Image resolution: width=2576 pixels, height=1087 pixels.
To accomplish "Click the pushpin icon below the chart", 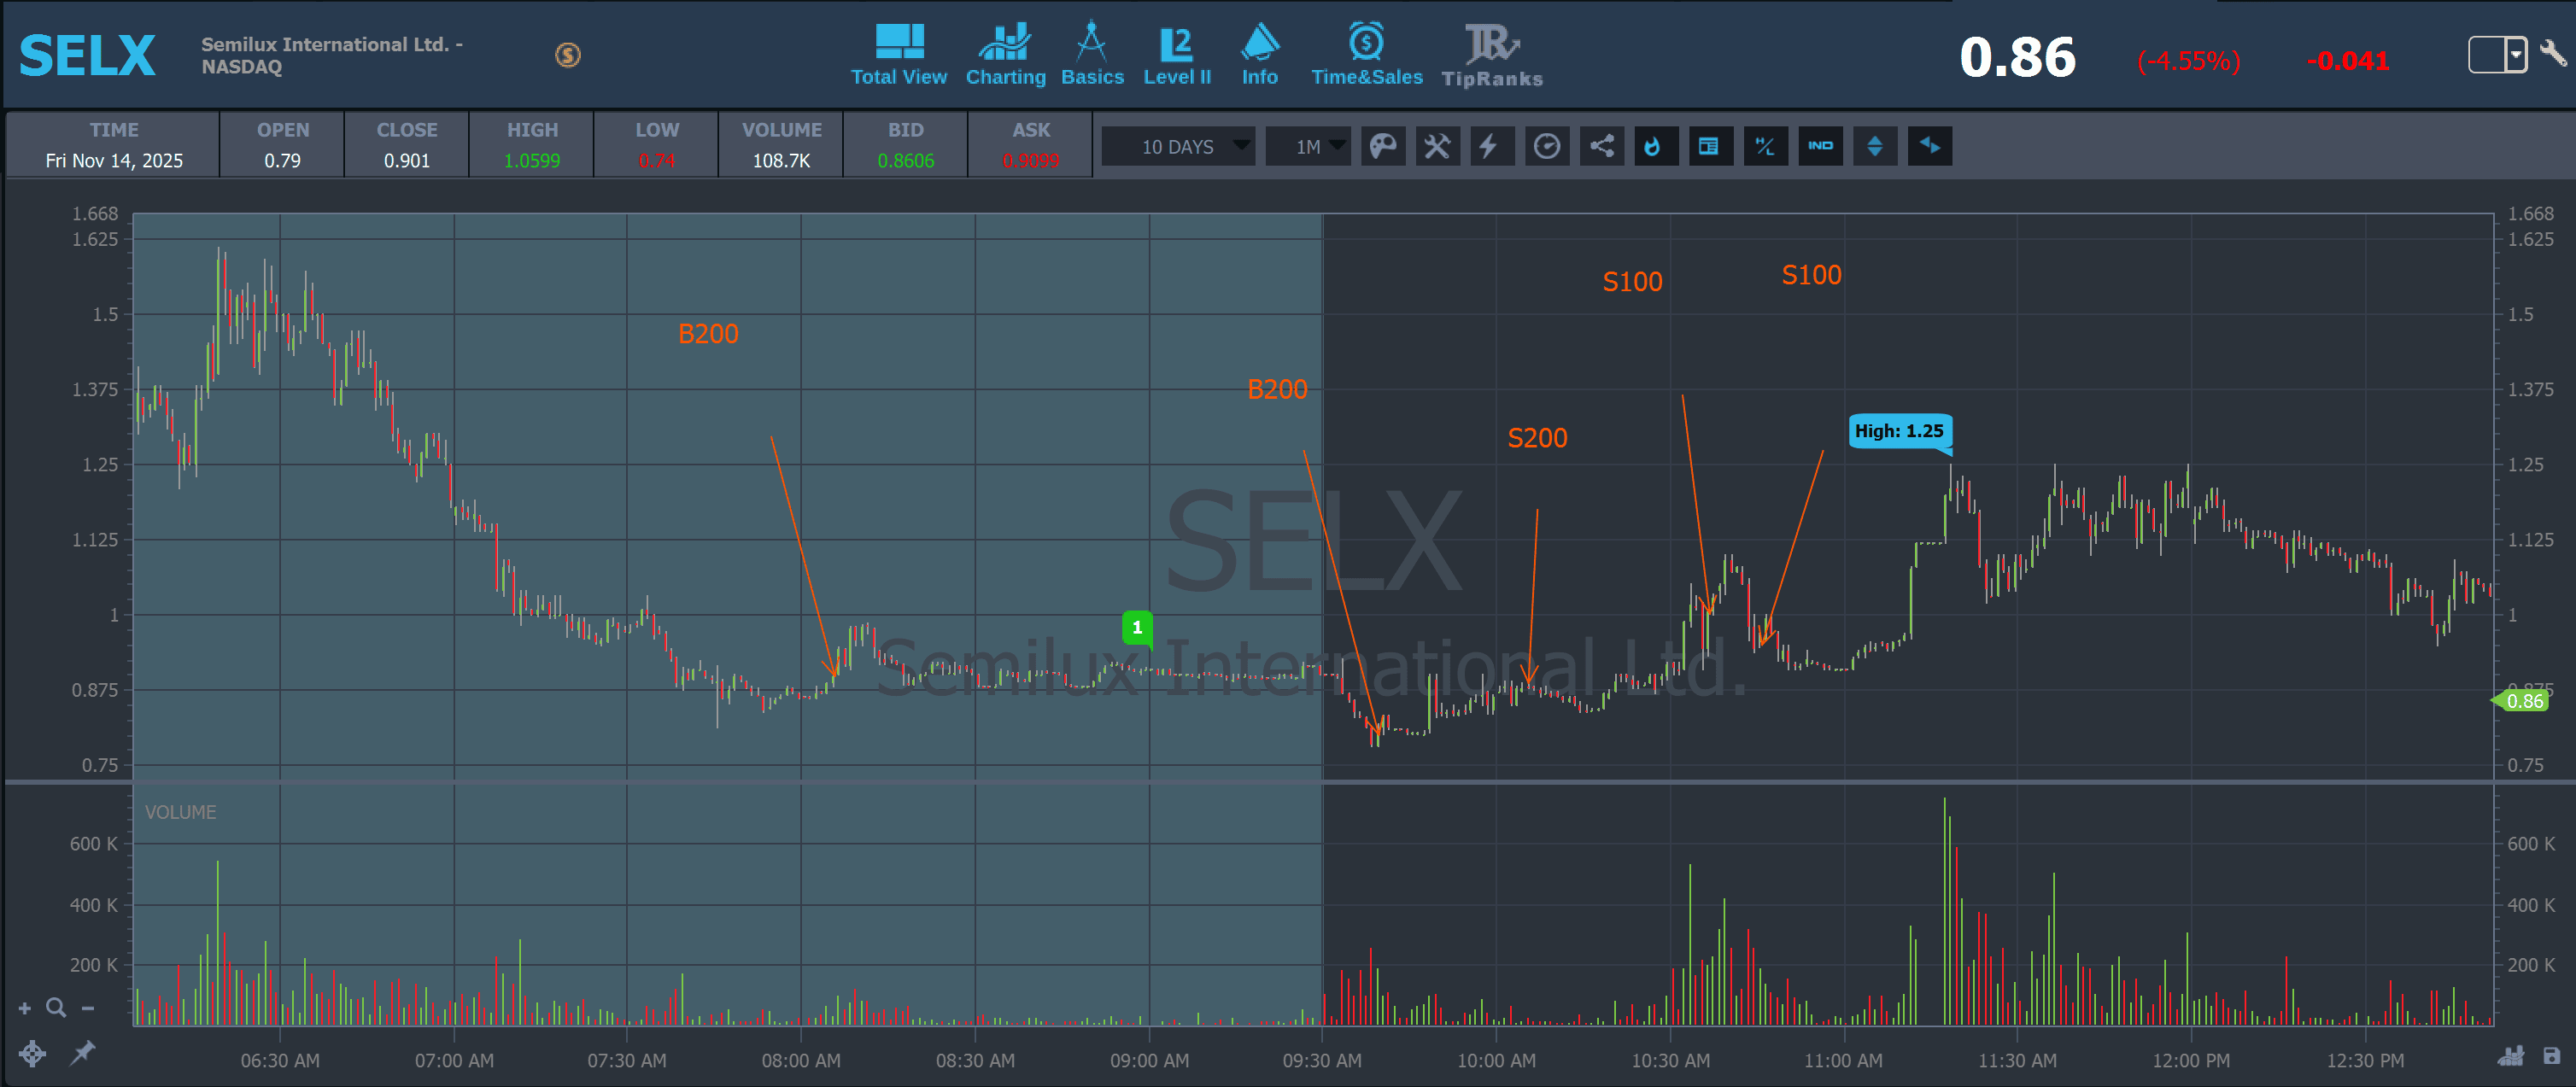I will [x=82, y=1052].
